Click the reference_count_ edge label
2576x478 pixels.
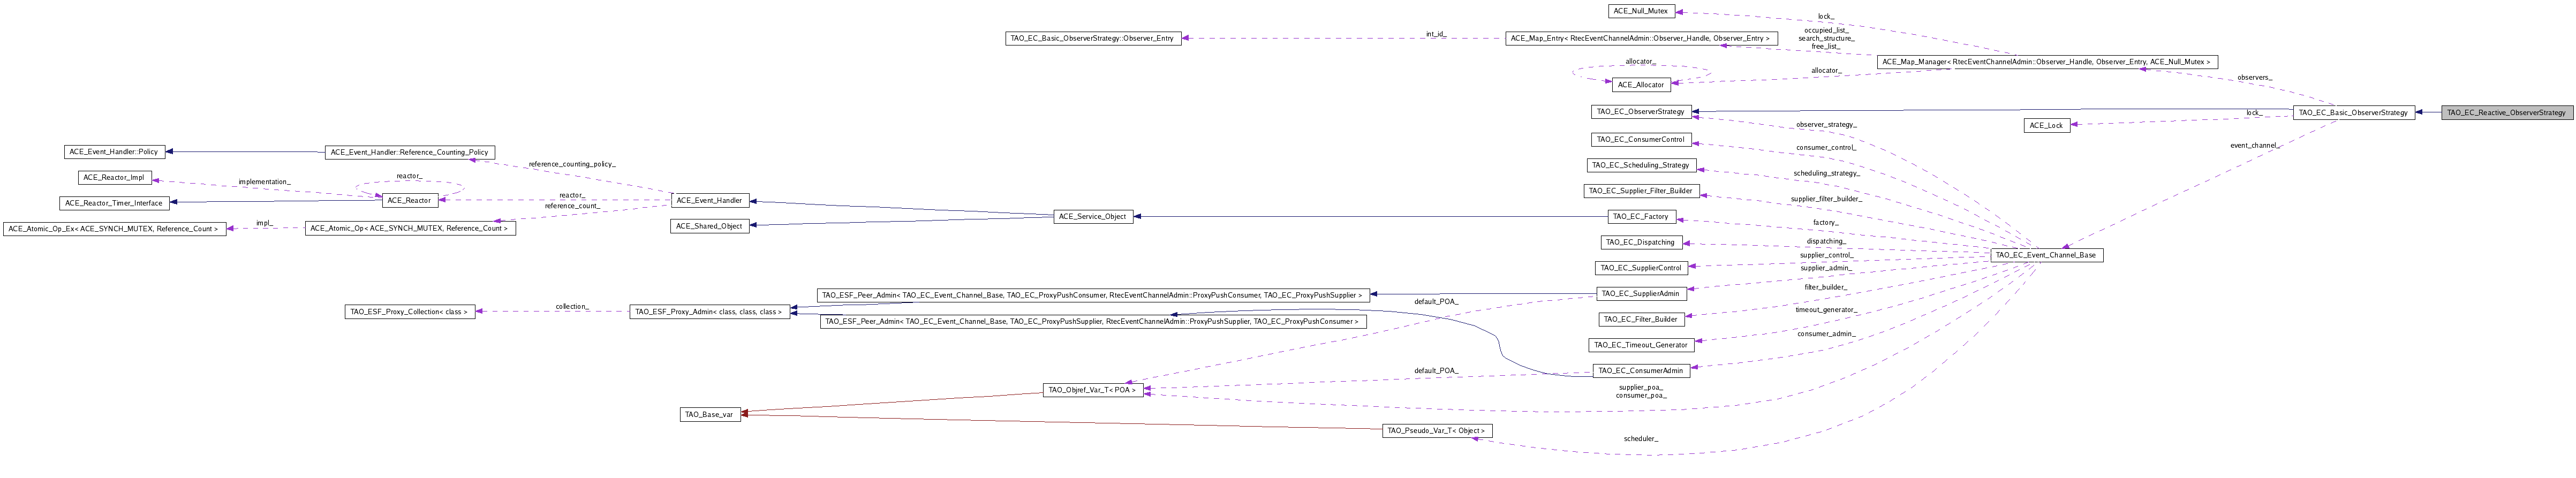pos(572,206)
